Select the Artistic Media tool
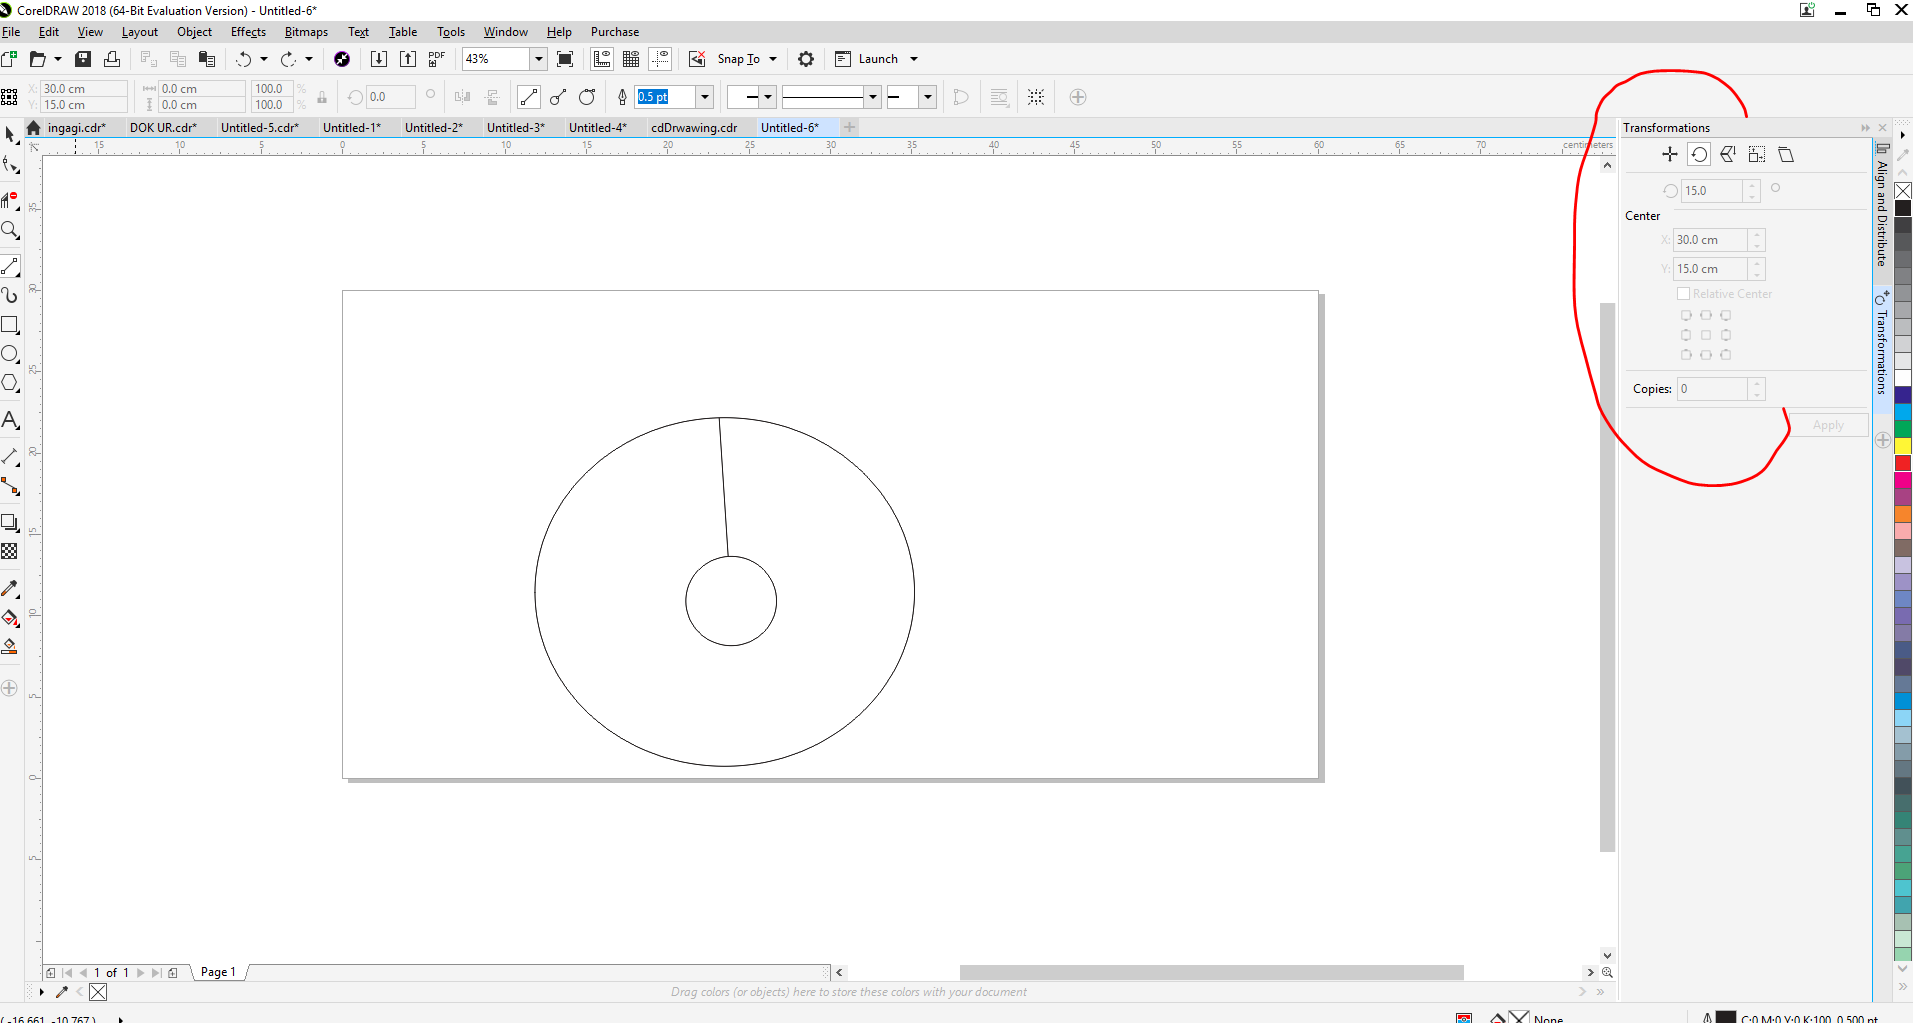1913x1023 pixels. point(11,295)
